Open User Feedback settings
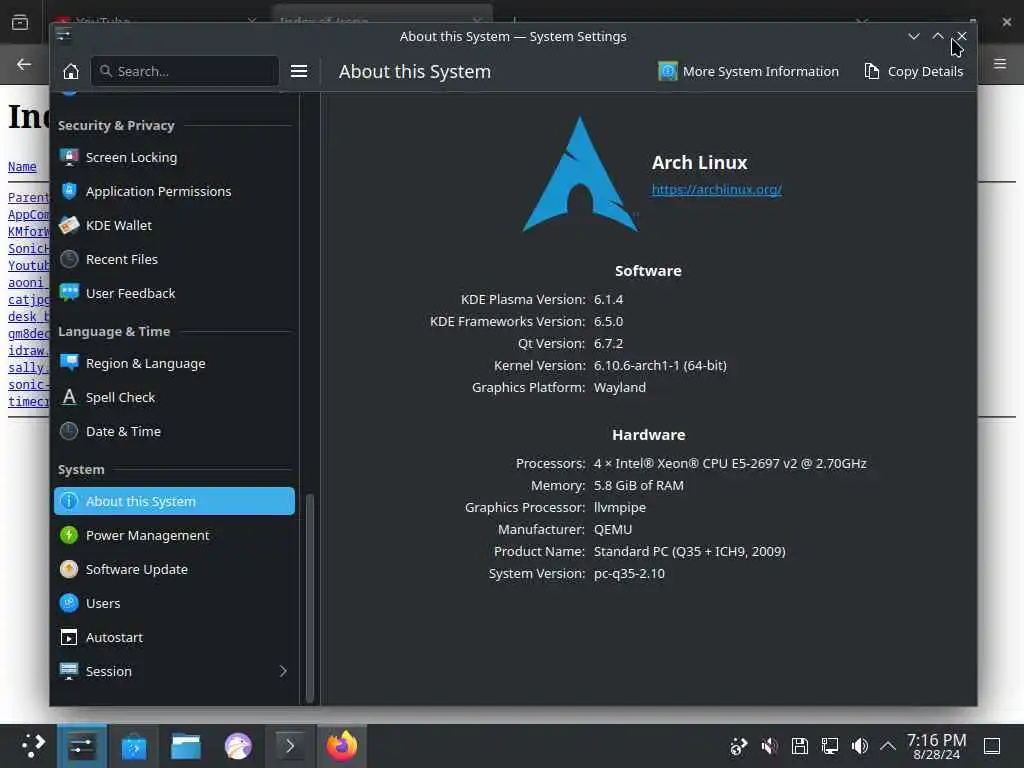Viewport: 1024px width, 768px height. 174,293
